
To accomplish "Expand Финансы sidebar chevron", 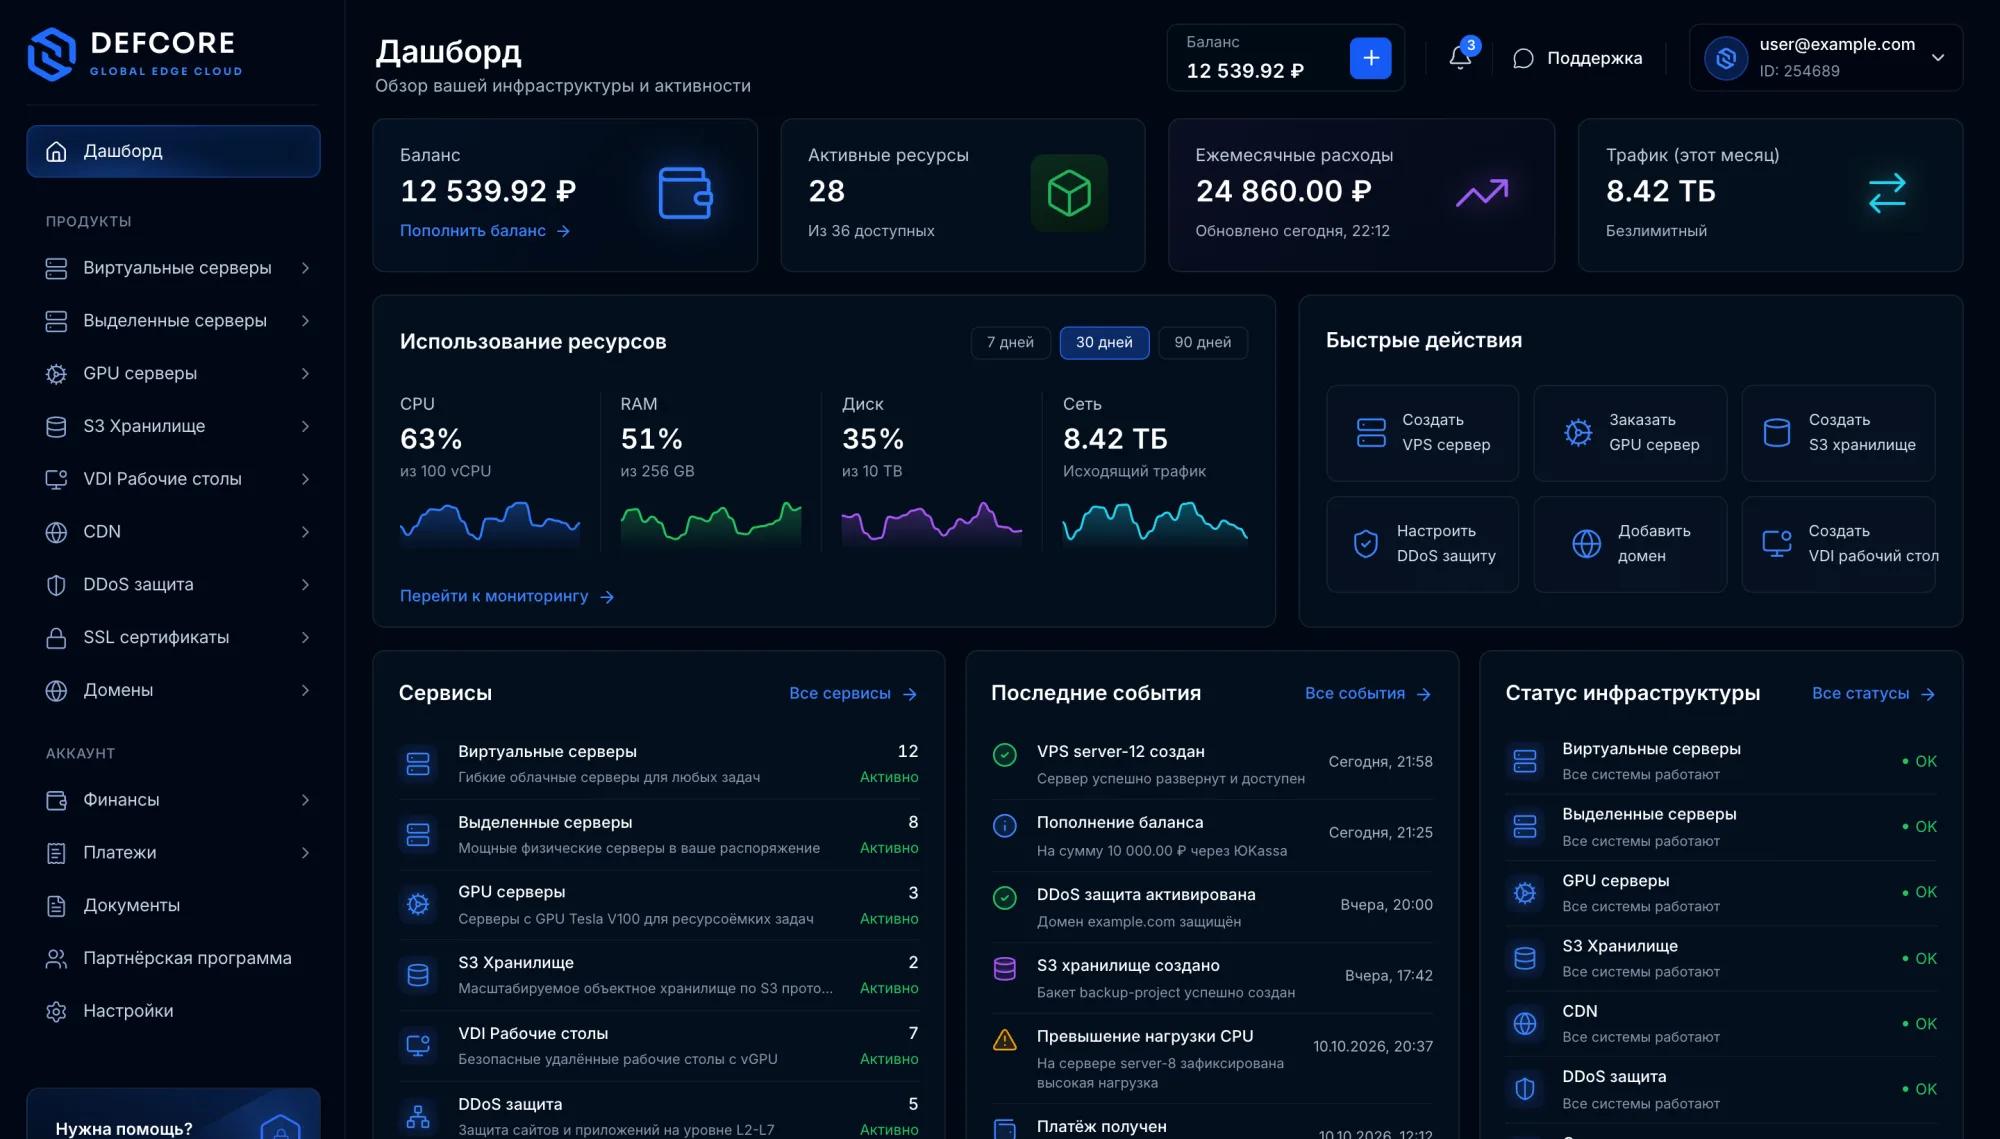I will point(305,800).
